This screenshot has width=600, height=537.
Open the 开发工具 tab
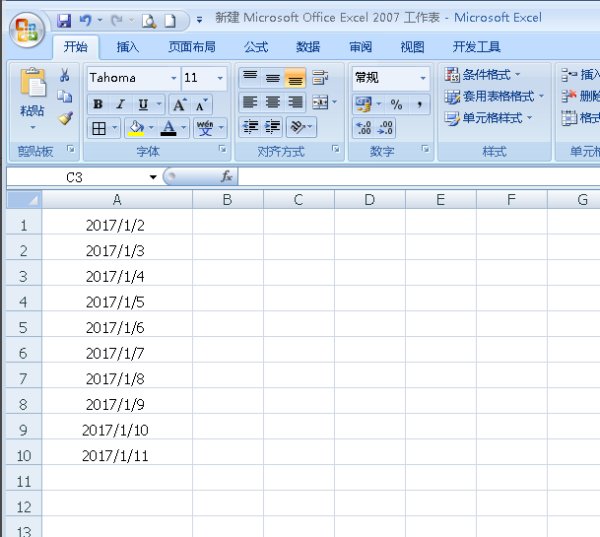(x=476, y=47)
